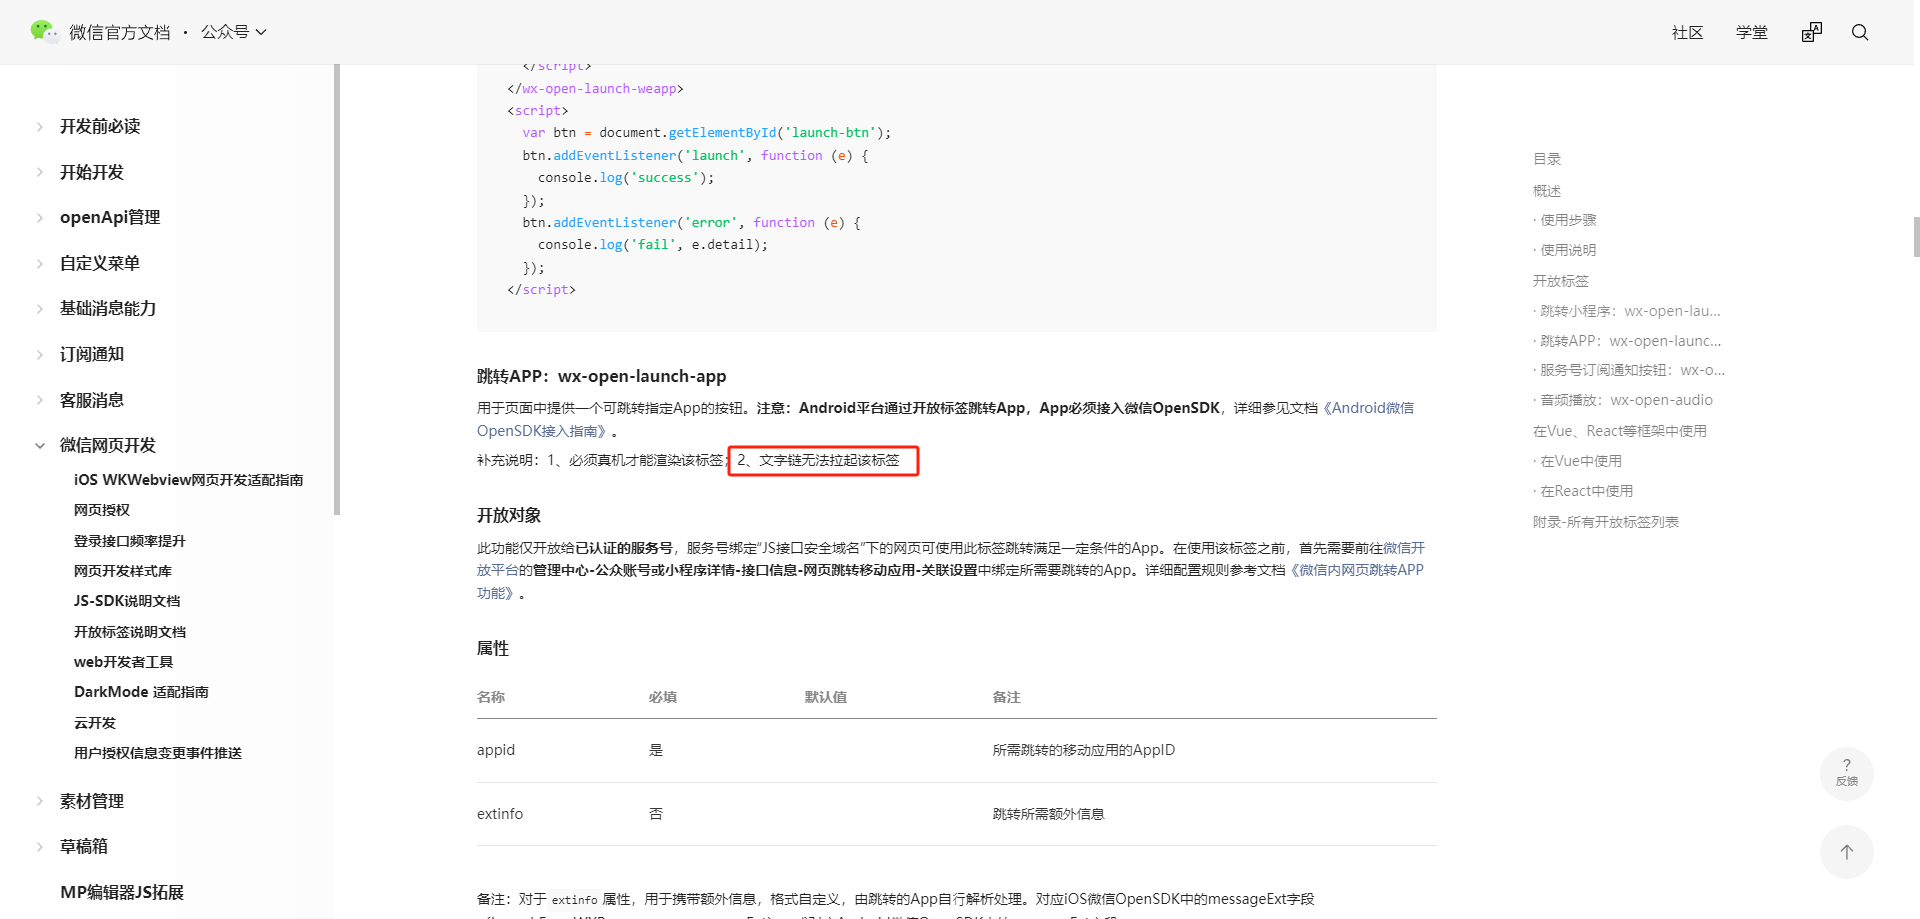Image resolution: width=1920 pixels, height=919 pixels.
Task: Click the 所需跳转的移动应用的AppID cell
Action: (x=1084, y=750)
